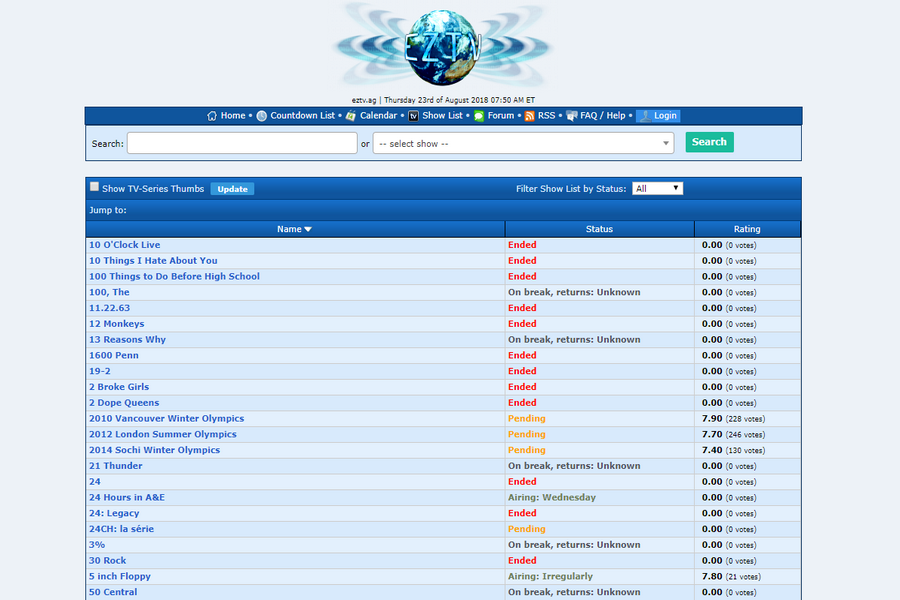This screenshot has width=900, height=600.
Task: Open the 30 Rock show link
Action: (x=107, y=560)
